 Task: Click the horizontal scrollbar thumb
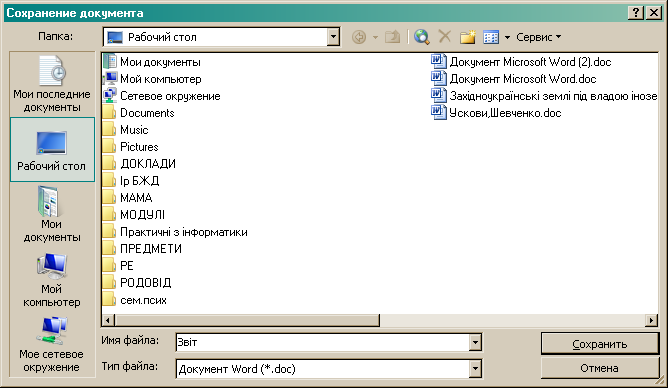[247, 320]
